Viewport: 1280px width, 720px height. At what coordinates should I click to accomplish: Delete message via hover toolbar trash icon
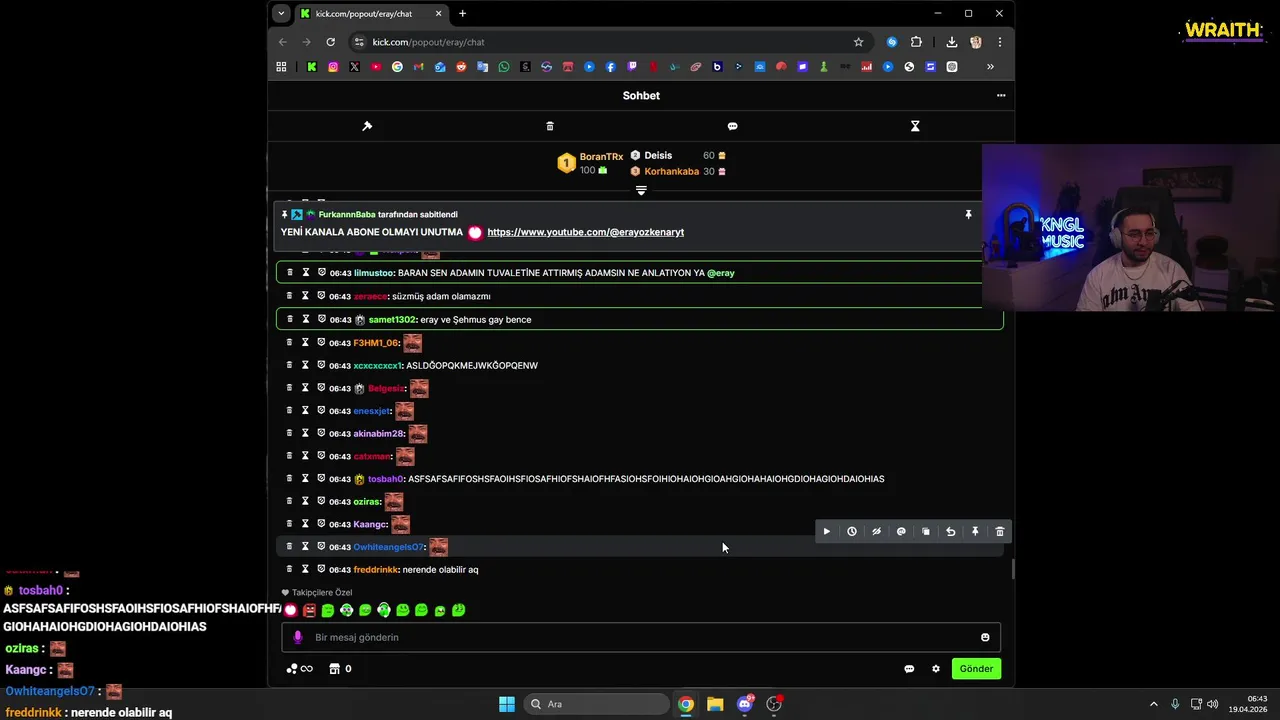[1000, 532]
